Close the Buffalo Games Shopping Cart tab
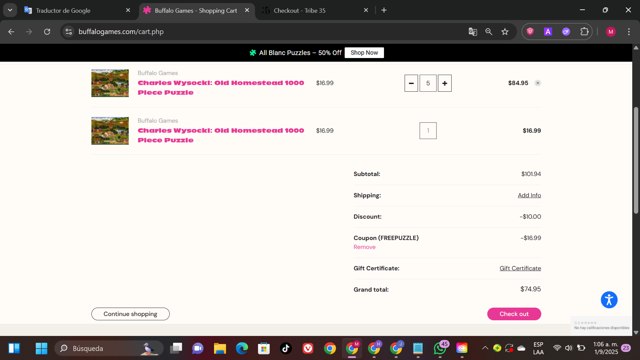640x360 pixels. click(x=247, y=10)
